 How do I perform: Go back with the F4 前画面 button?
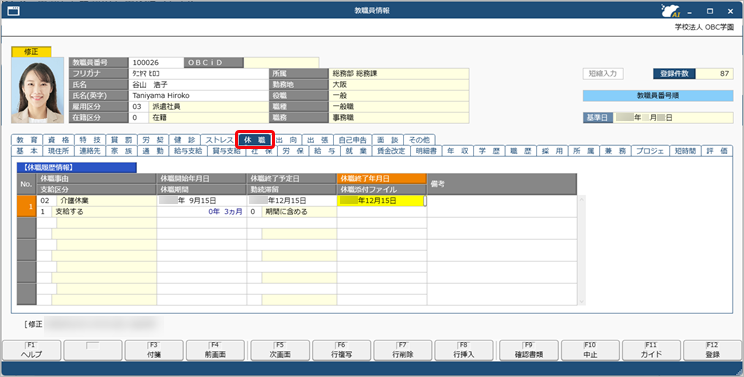click(x=215, y=350)
